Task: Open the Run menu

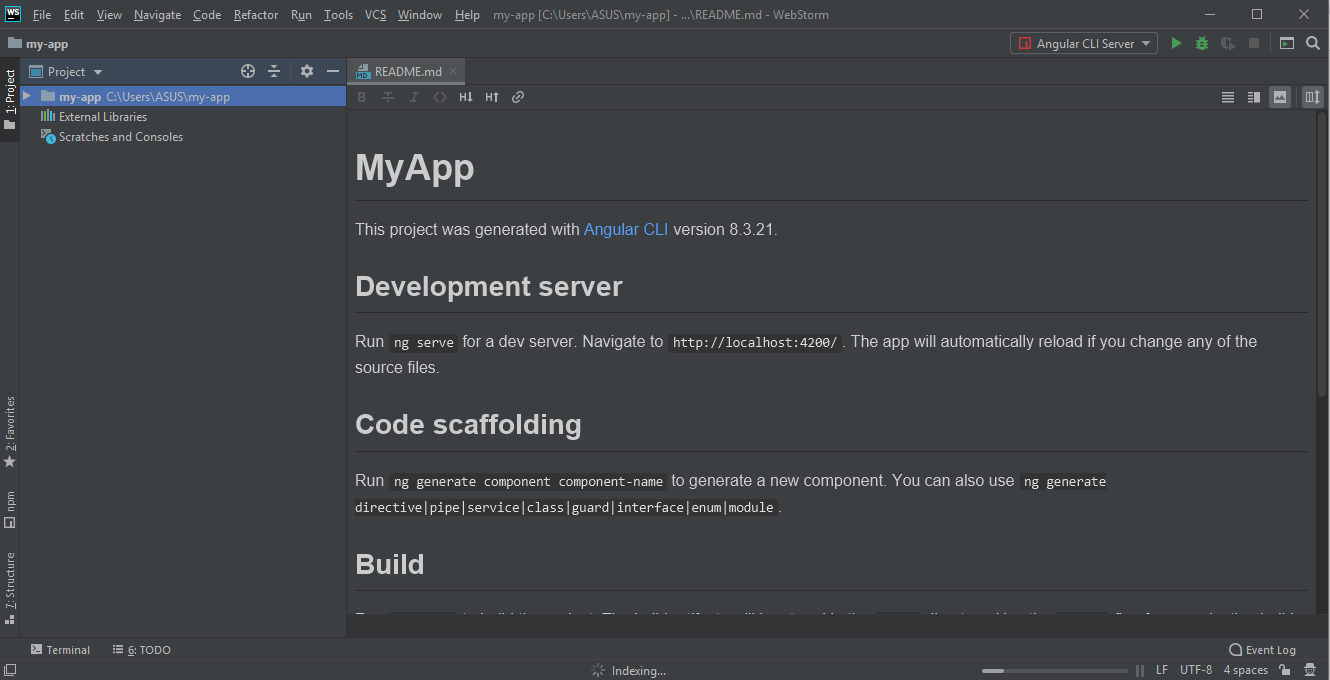Action: [x=301, y=15]
